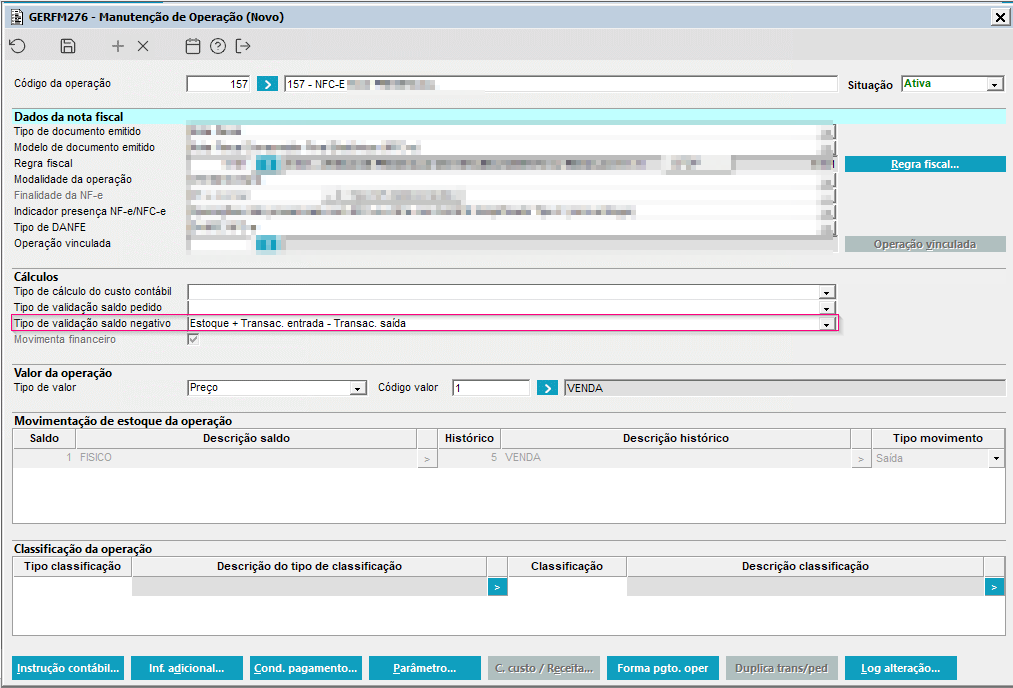Click the Regra fiscal... button
Viewport: 1013px width, 688px height.
(x=925, y=164)
